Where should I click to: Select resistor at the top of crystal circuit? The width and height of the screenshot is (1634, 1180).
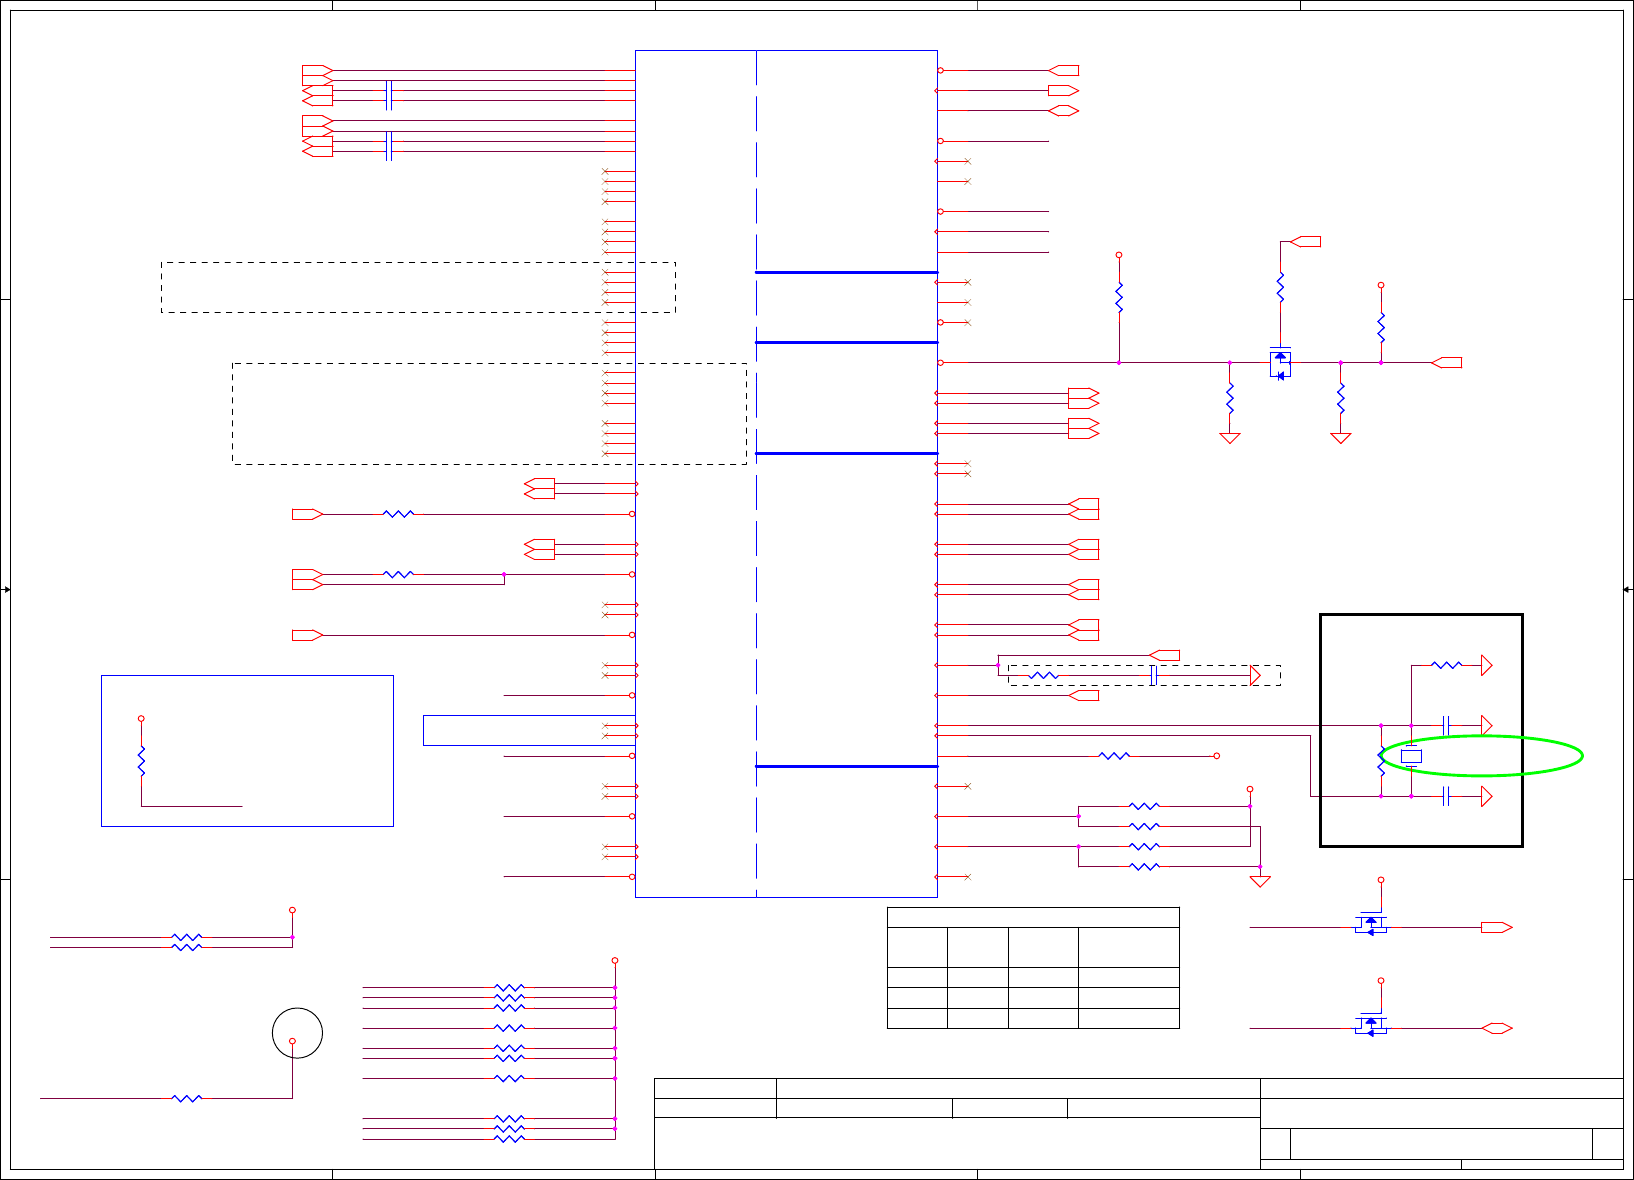click(x=1446, y=665)
